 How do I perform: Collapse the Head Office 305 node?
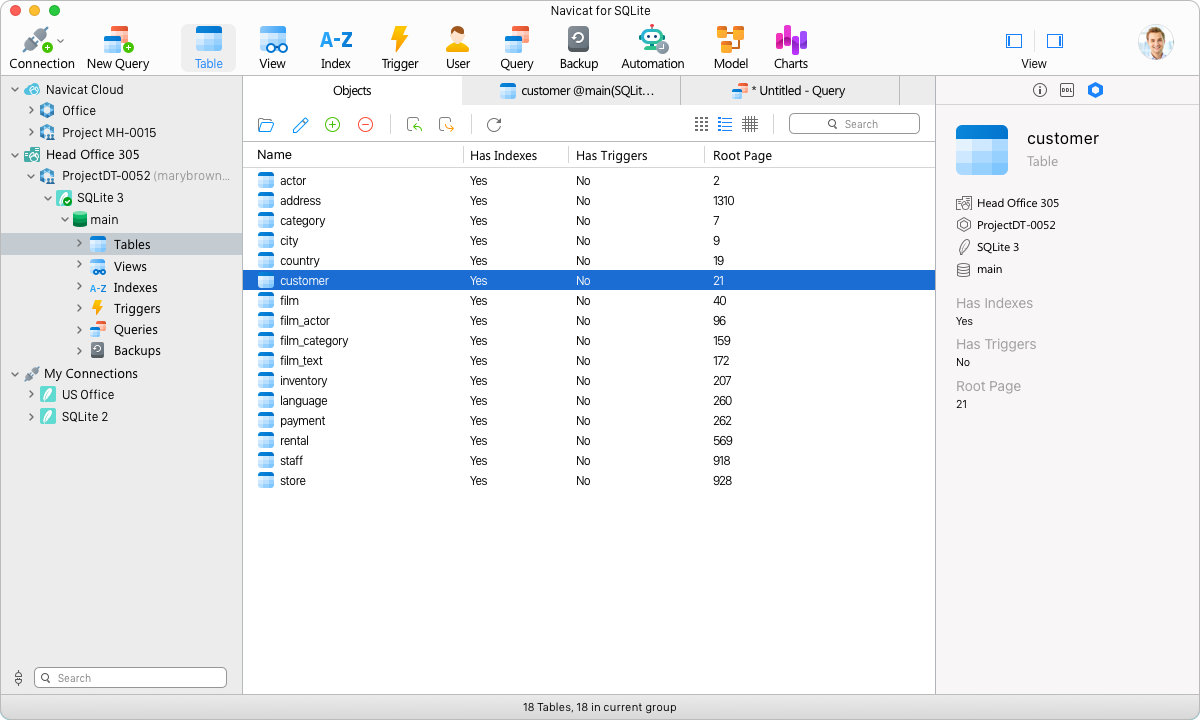[15, 155]
